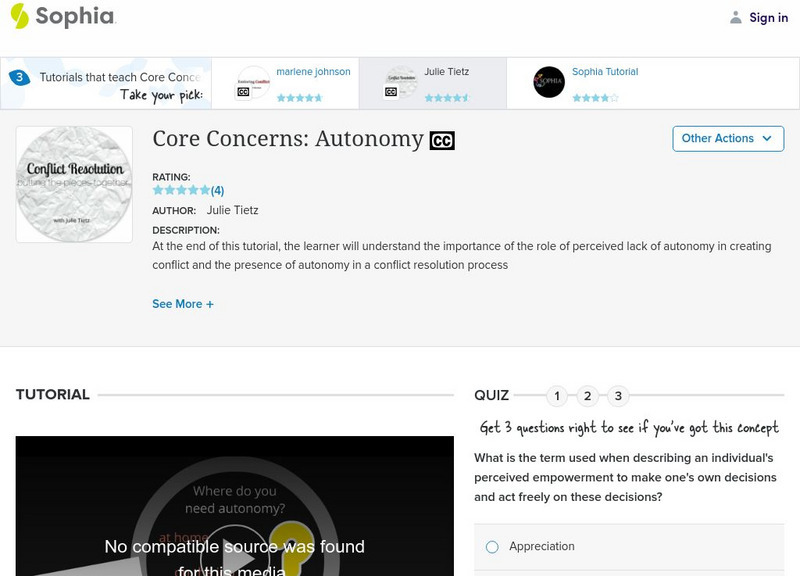Go to quiz question 1
The image size is (800, 576).
click(557, 396)
